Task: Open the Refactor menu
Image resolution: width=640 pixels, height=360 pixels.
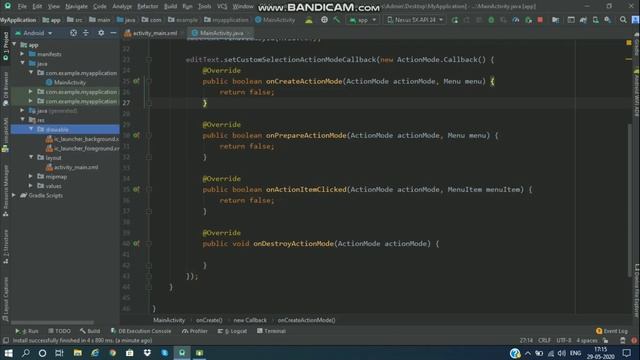Action: click(147, 7)
